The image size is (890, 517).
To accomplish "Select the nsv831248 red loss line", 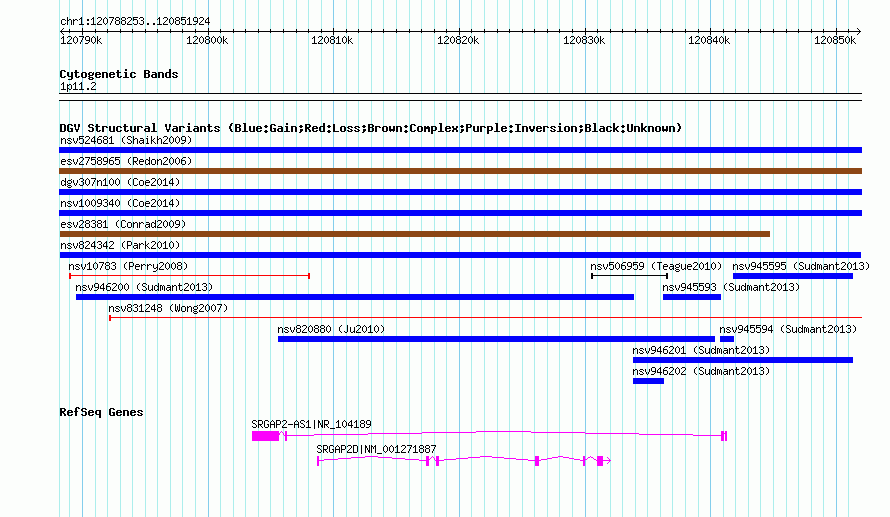I will (485, 318).
